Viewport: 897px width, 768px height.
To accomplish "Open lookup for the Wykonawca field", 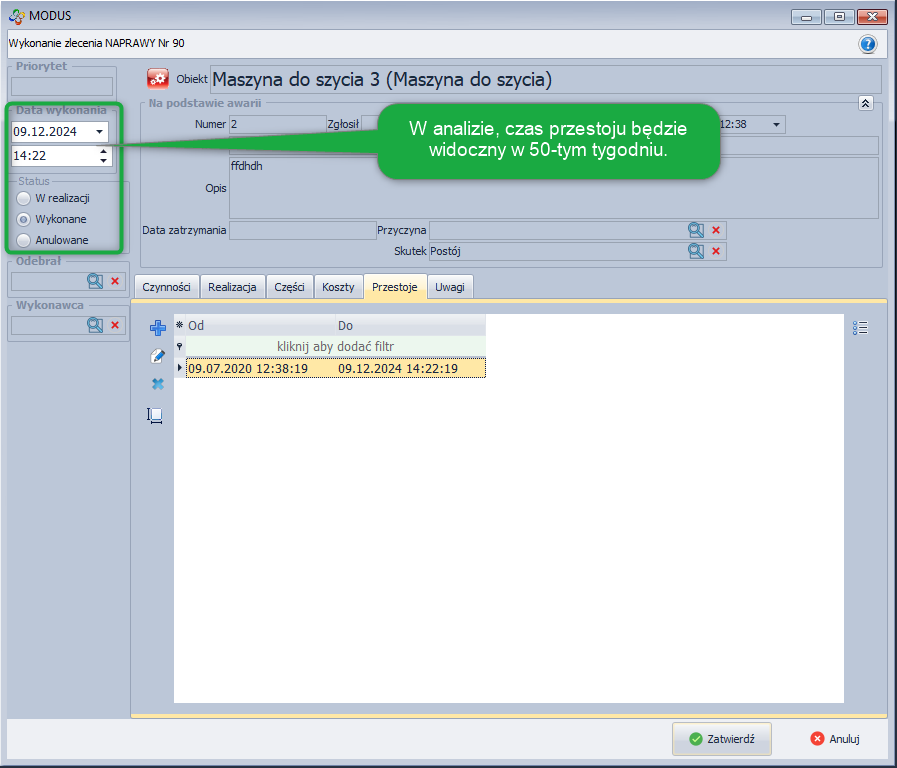I will tap(95, 325).
